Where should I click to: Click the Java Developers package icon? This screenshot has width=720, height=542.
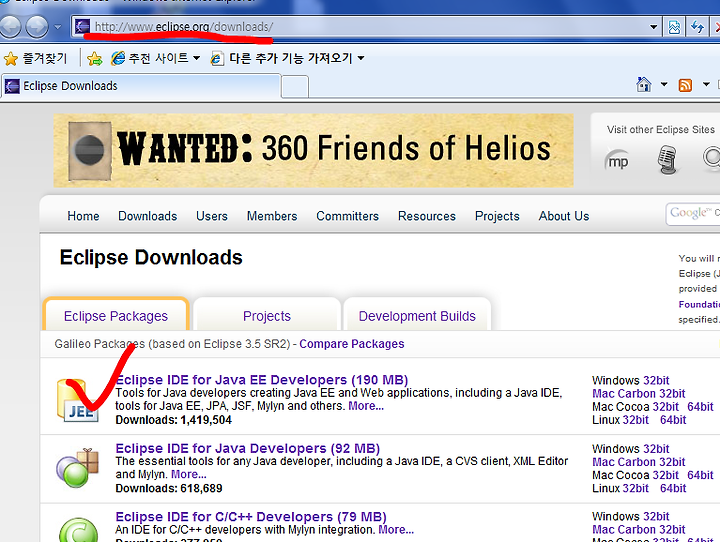77,468
